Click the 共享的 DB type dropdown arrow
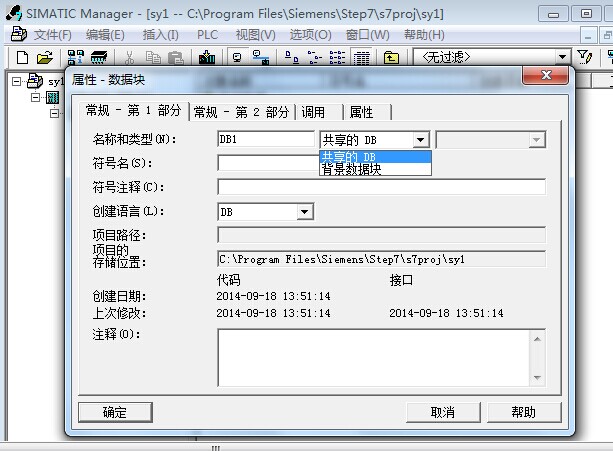 (x=421, y=140)
